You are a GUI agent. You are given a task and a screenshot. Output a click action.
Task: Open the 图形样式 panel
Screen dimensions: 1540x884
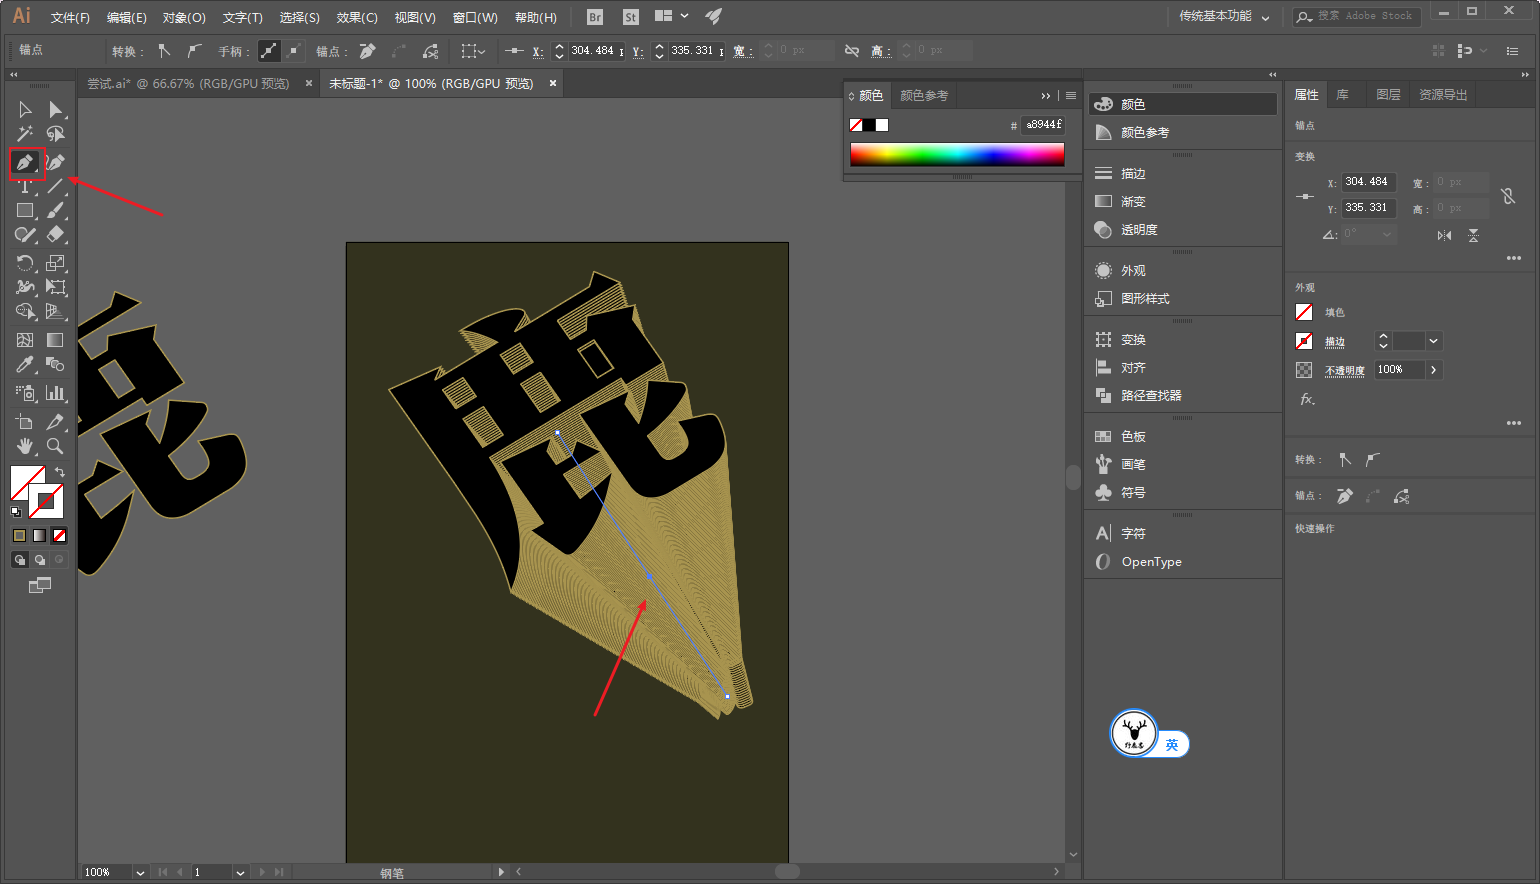[x=1145, y=299]
